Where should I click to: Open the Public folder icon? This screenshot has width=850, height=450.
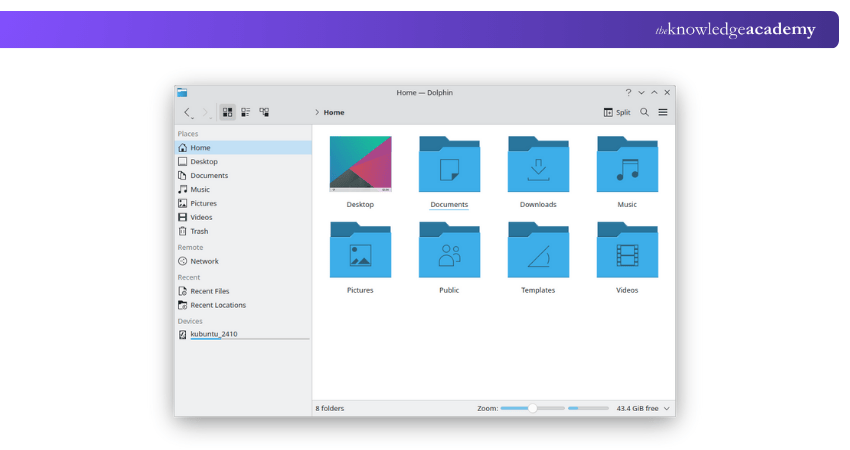pyautogui.click(x=449, y=251)
